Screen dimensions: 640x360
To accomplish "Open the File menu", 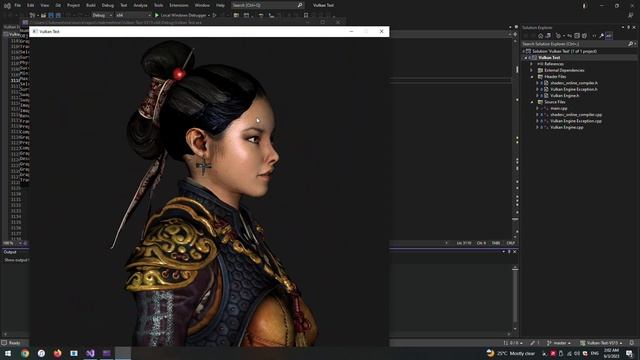I will pos(18,5).
